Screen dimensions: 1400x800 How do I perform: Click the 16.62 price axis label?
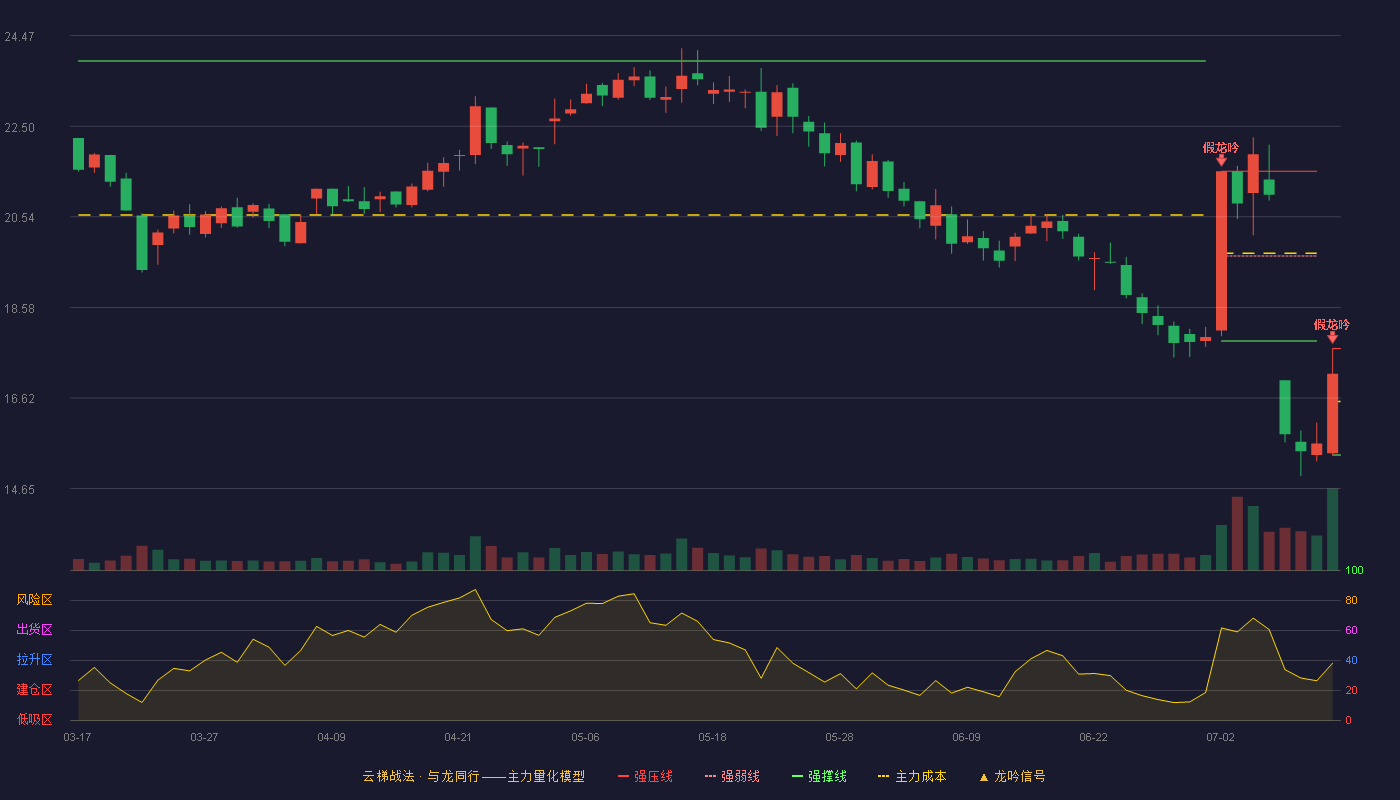[x=19, y=399]
